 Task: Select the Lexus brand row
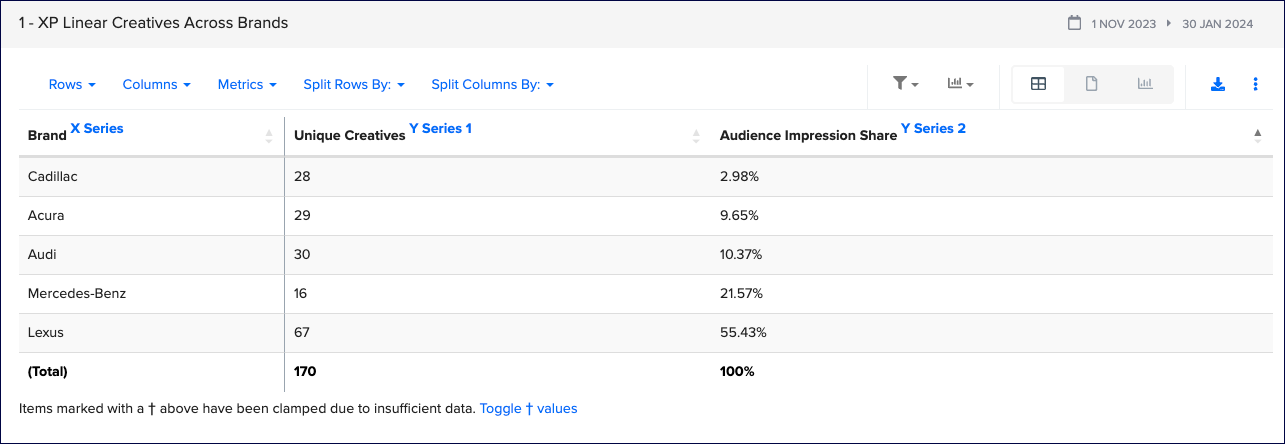[x=46, y=332]
